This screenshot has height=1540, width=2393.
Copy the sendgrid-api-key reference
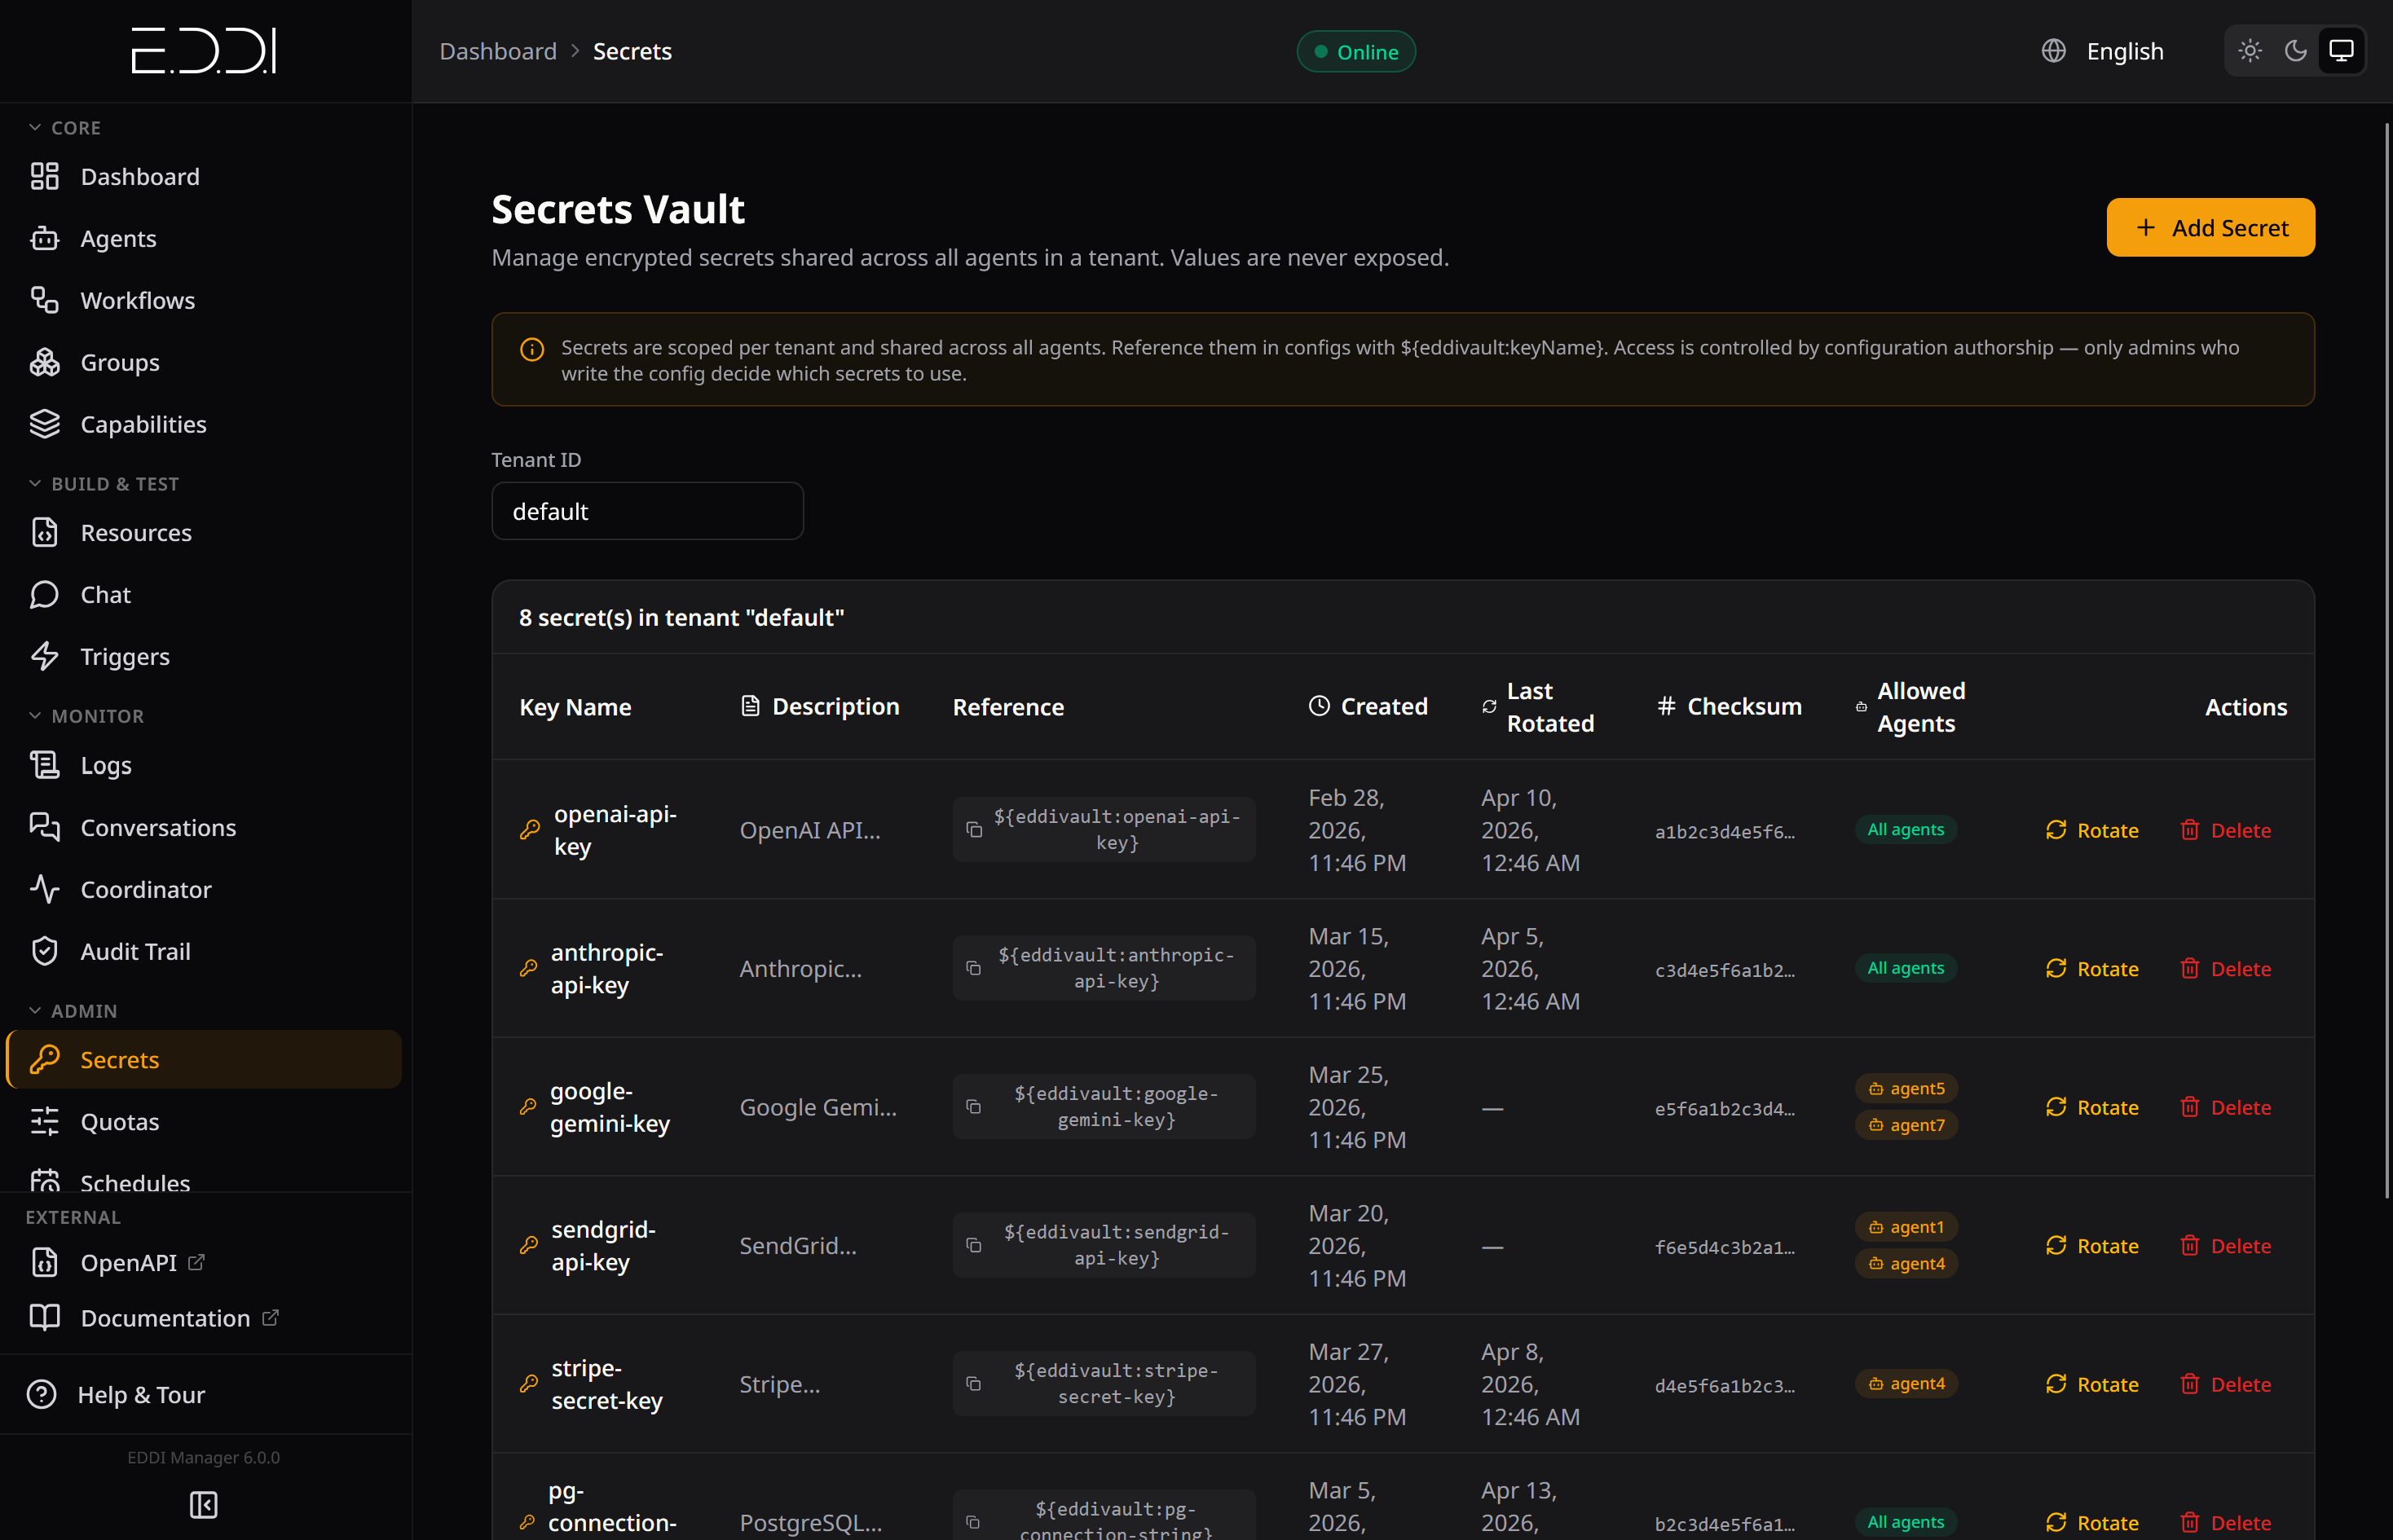974,1245
